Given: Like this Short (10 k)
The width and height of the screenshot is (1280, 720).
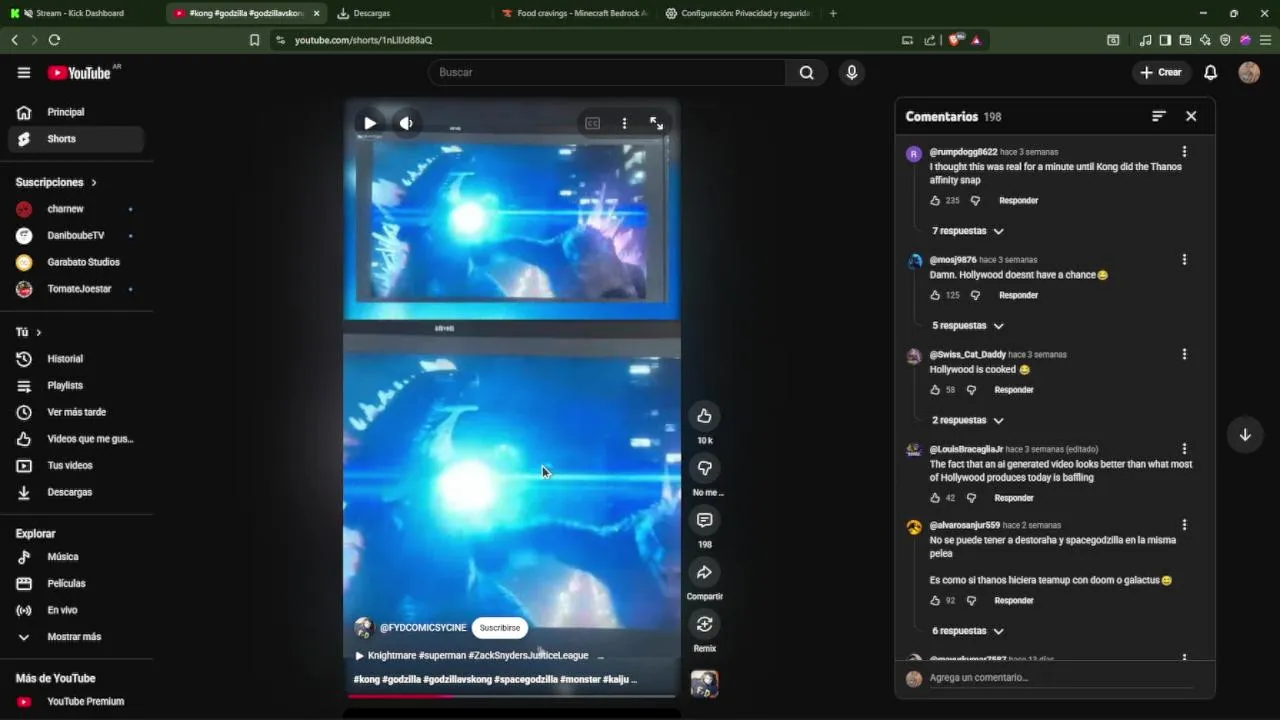Looking at the screenshot, I should (x=704, y=415).
